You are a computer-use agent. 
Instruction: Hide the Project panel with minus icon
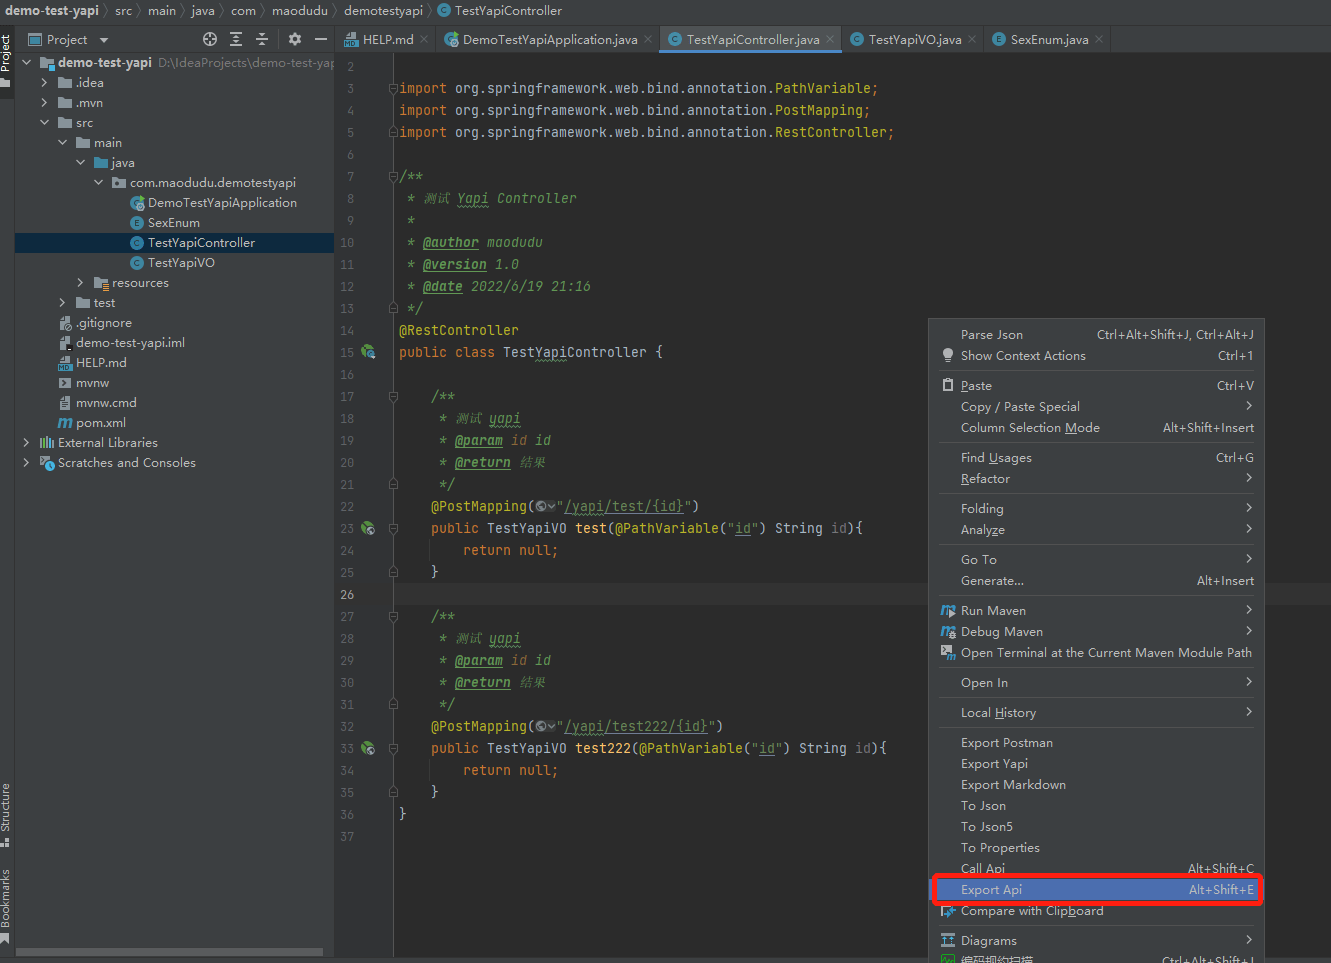click(x=321, y=39)
